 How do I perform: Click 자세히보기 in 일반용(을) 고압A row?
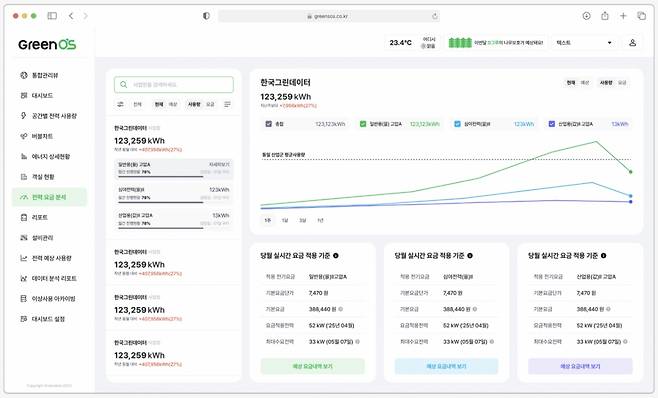[219, 165]
